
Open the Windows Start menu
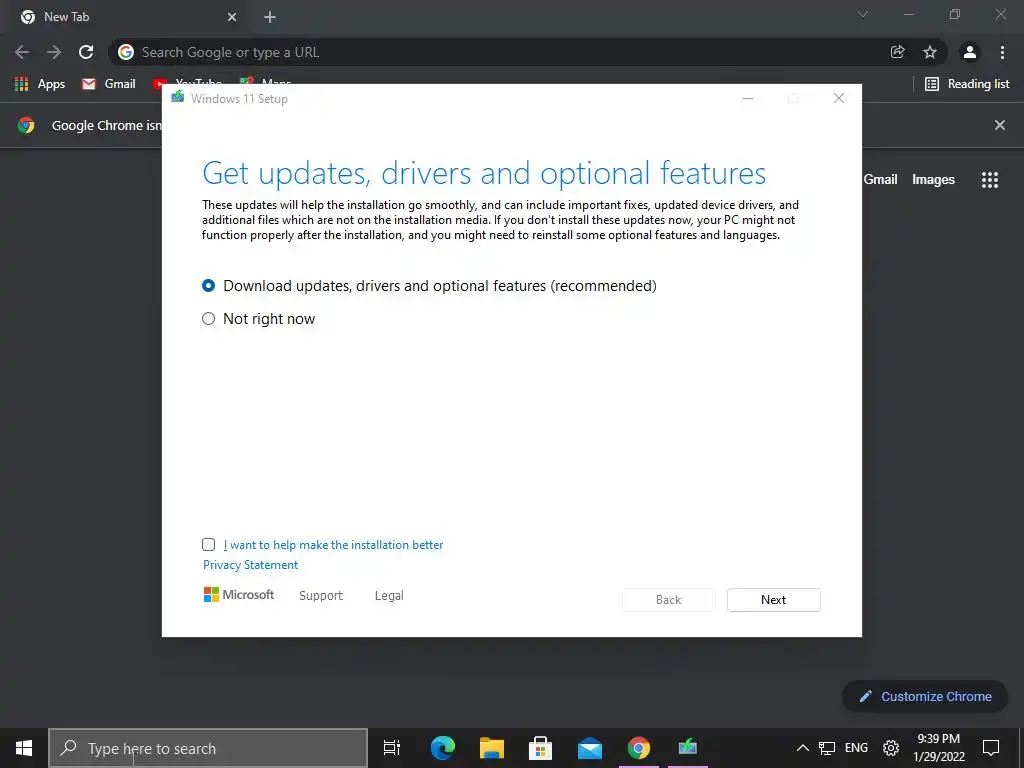click(24, 748)
